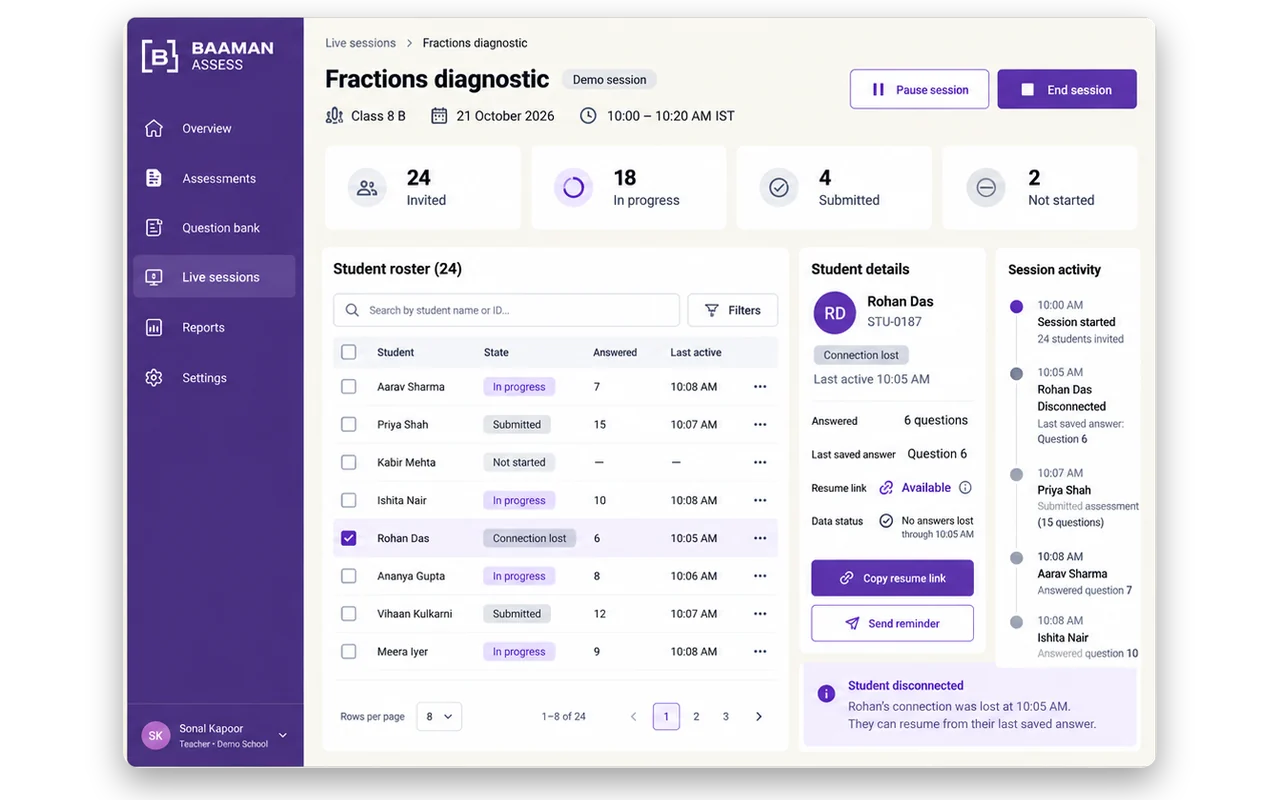The width and height of the screenshot is (1280, 800).
Task: Click the student search field
Action: coord(506,310)
